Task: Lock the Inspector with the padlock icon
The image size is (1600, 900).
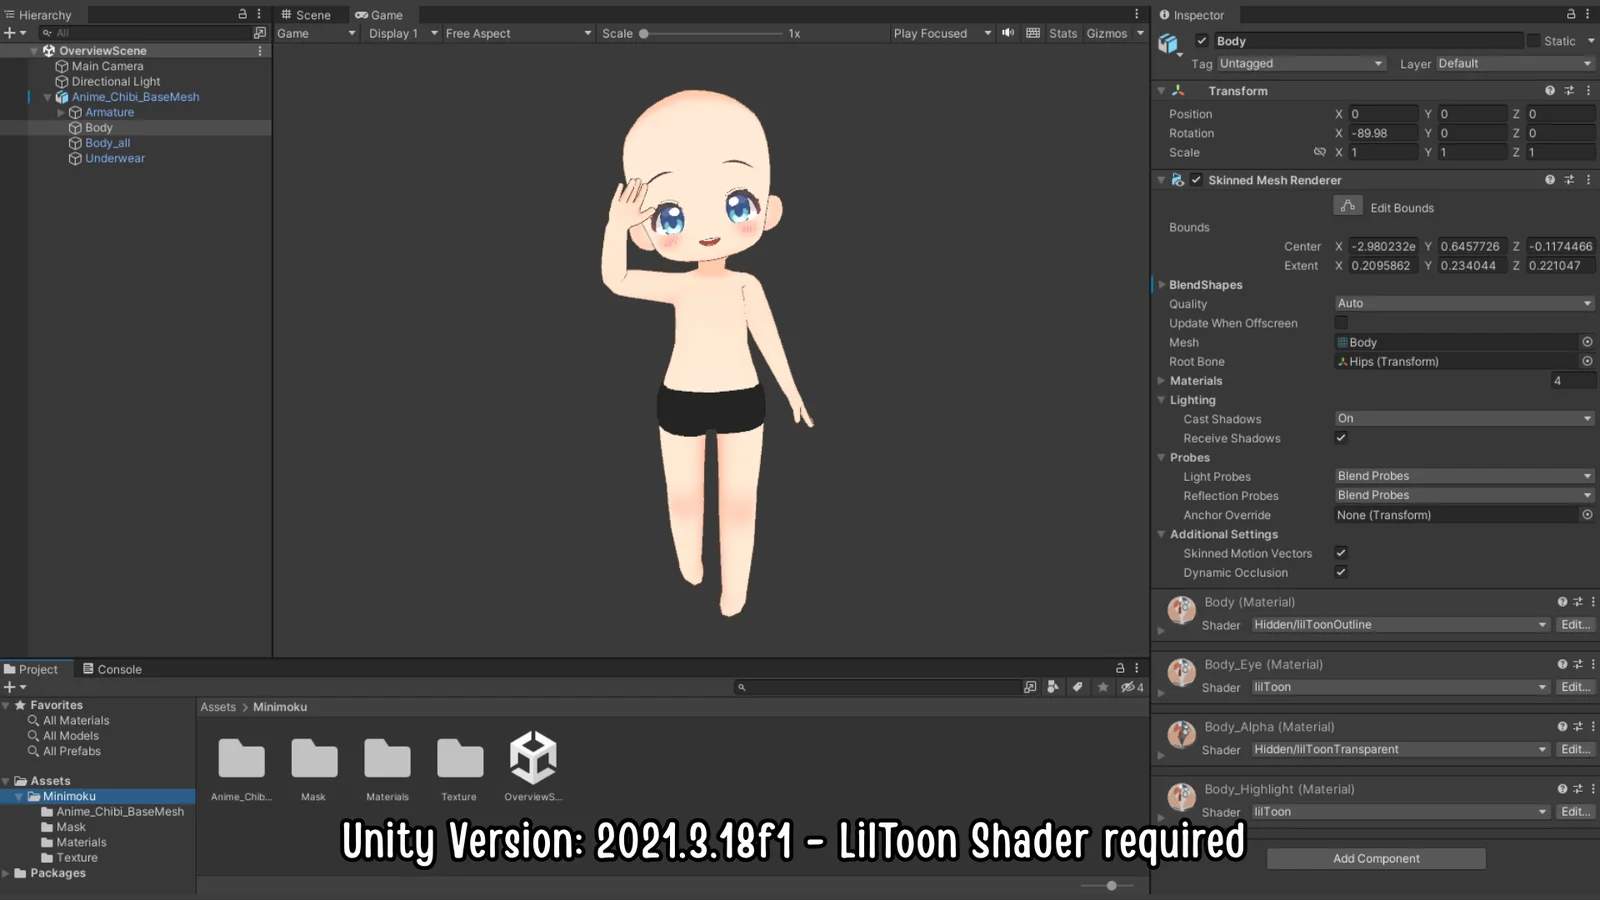Action: [x=1573, y=14]
